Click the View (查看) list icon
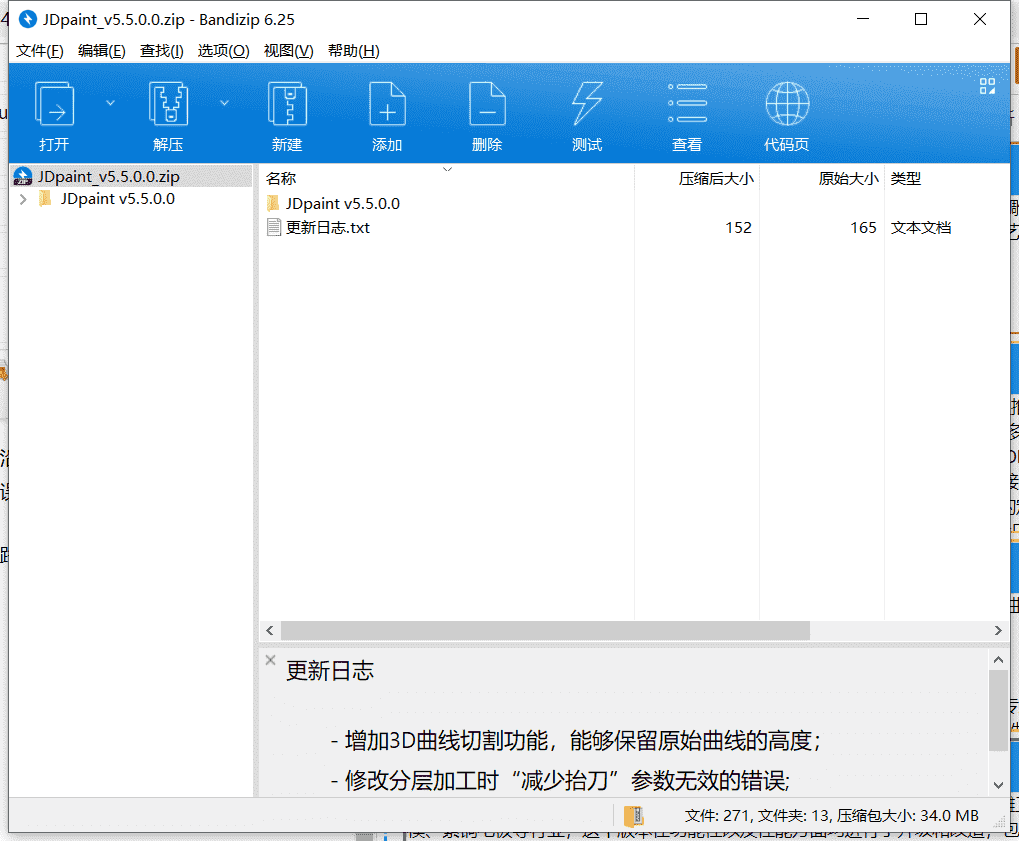Viewport: 1019px width, 841px height. pyautogui.click(x=688, y=103)
